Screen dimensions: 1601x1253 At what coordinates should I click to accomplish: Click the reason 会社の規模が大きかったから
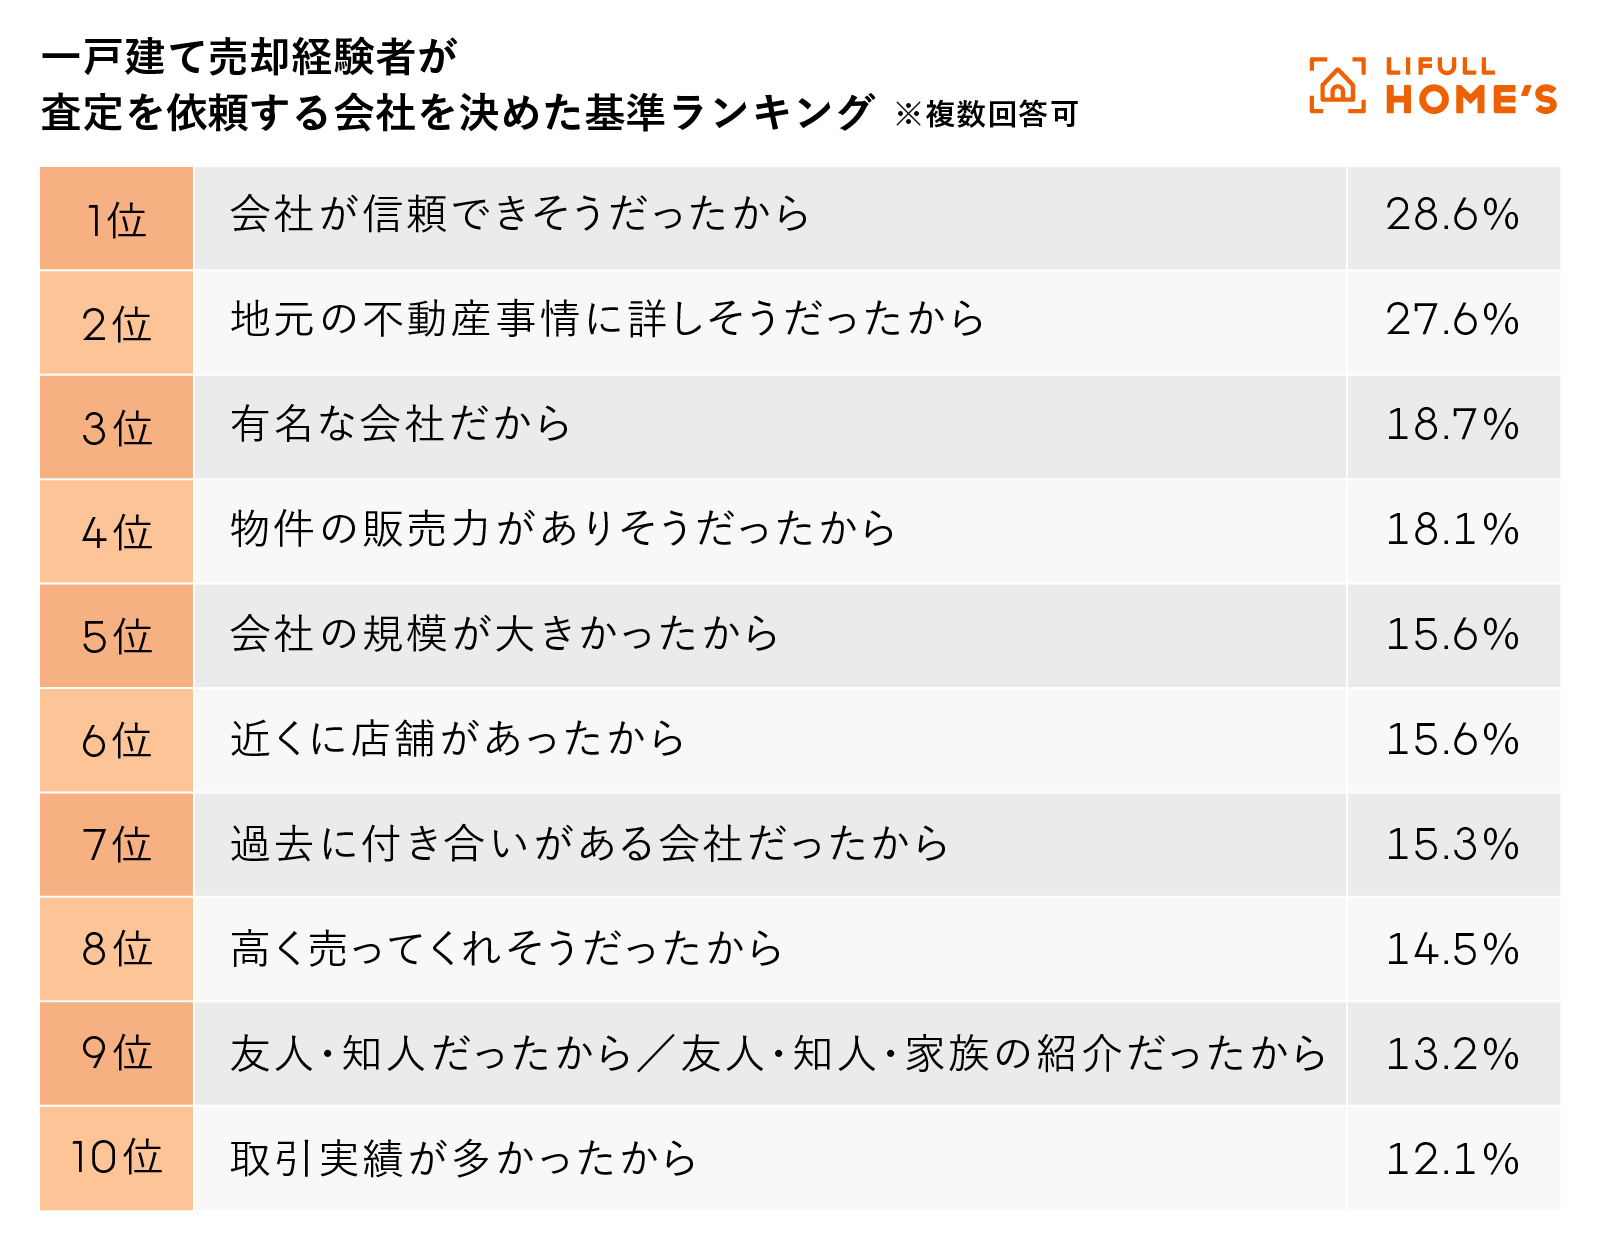pos(504,634)
